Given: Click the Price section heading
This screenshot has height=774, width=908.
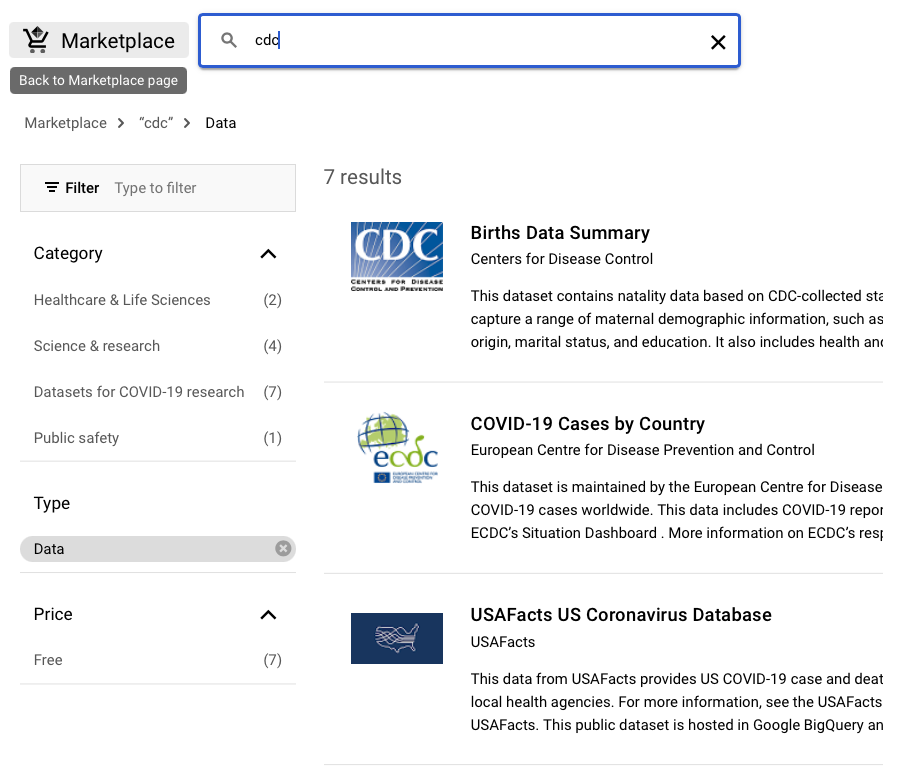Looking at the screenshot, I should pyautogui.click(x=53, y=614).
